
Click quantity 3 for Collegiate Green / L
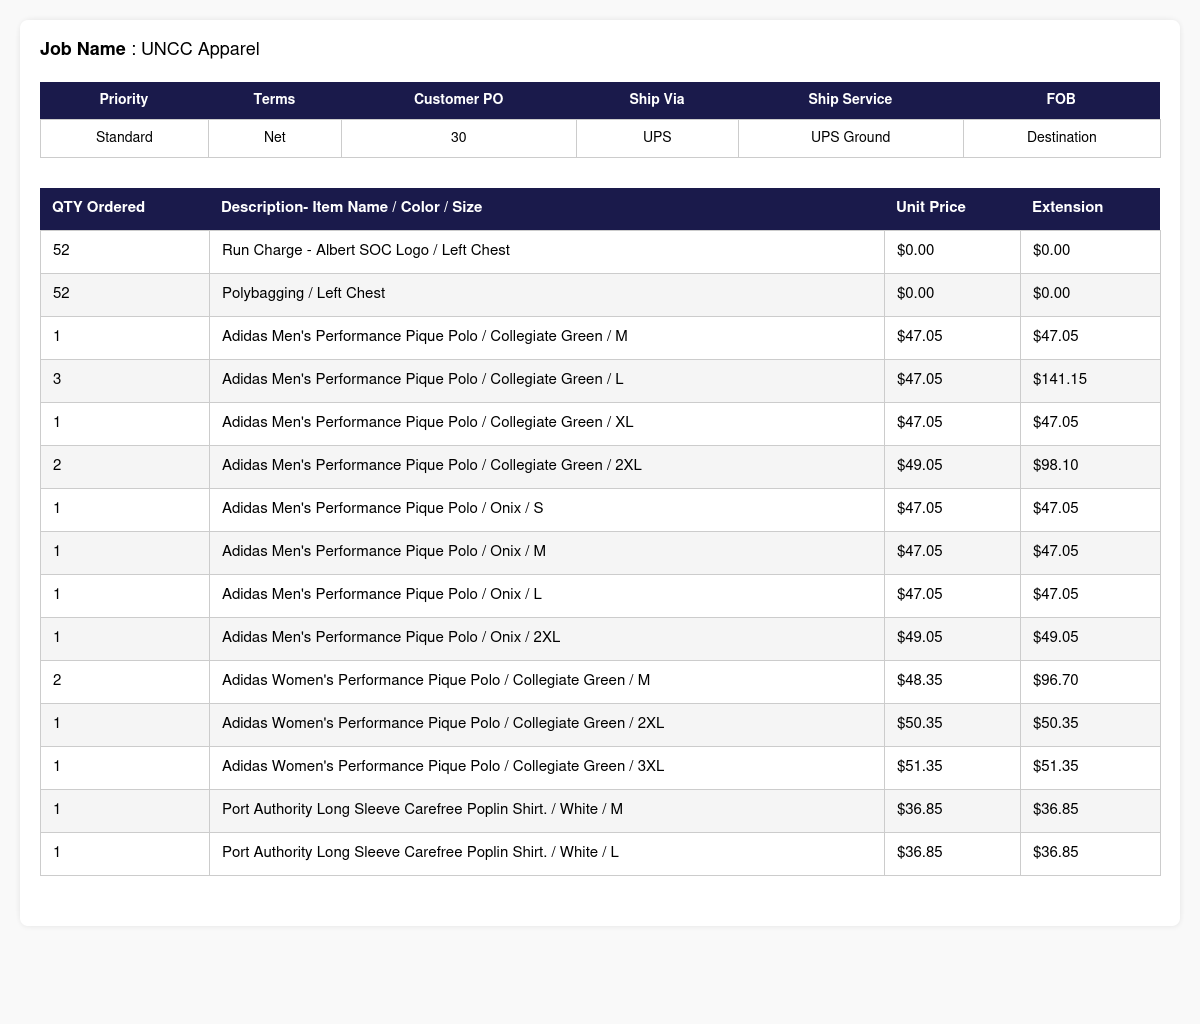(57, 379)
